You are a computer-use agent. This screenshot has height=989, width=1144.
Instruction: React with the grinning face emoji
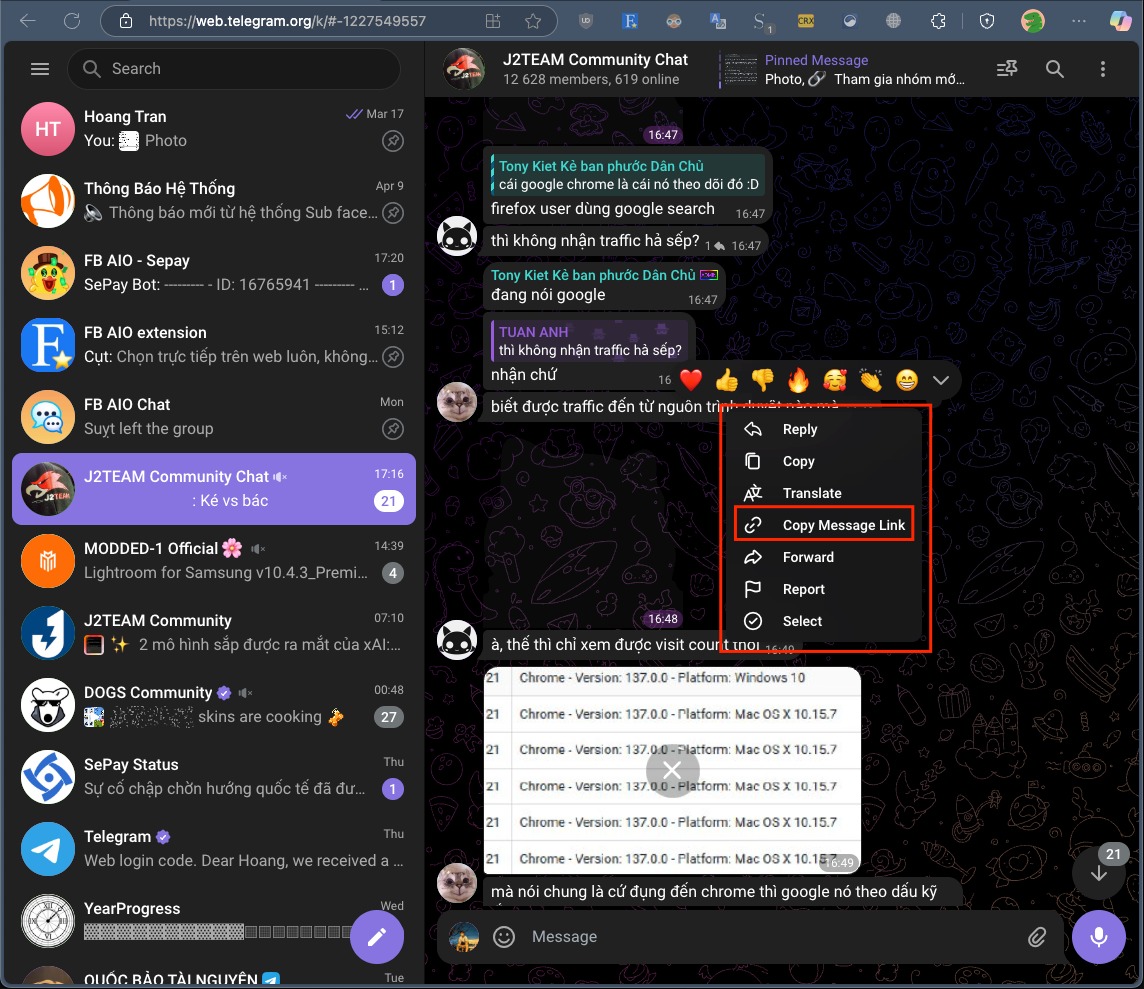point(906,380)
